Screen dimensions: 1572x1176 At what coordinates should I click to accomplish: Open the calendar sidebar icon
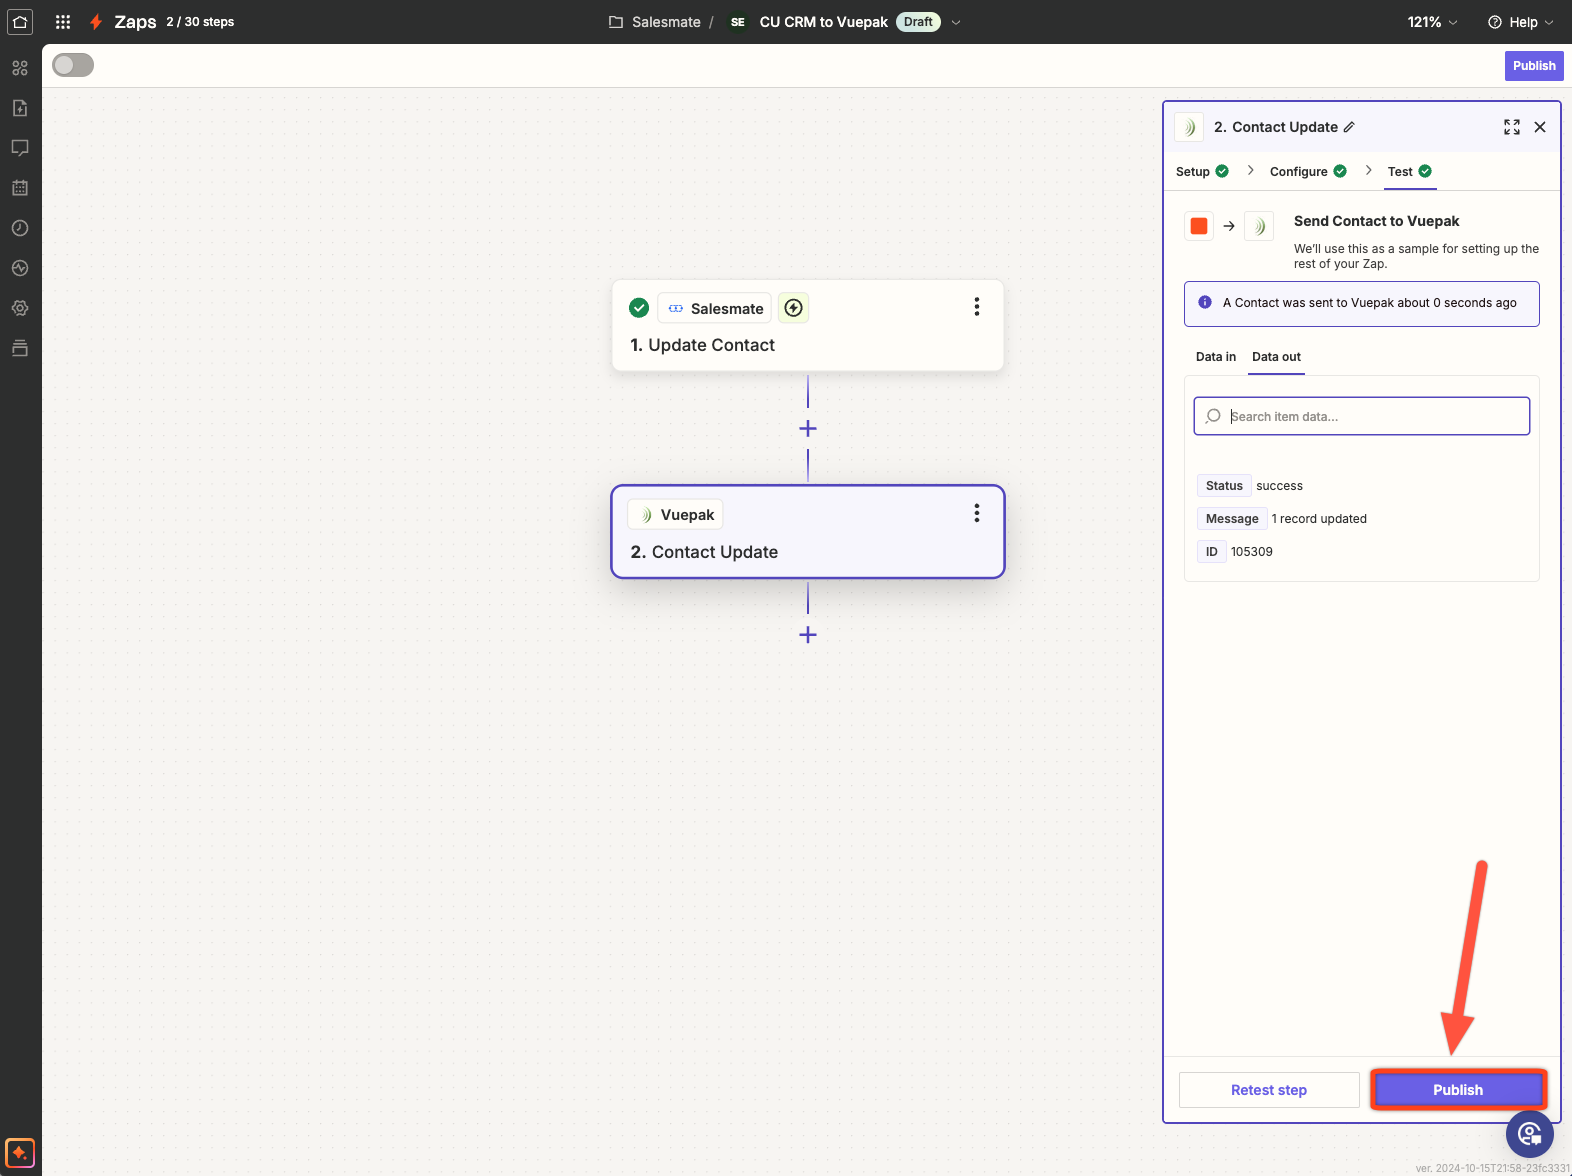coord(20,188)
